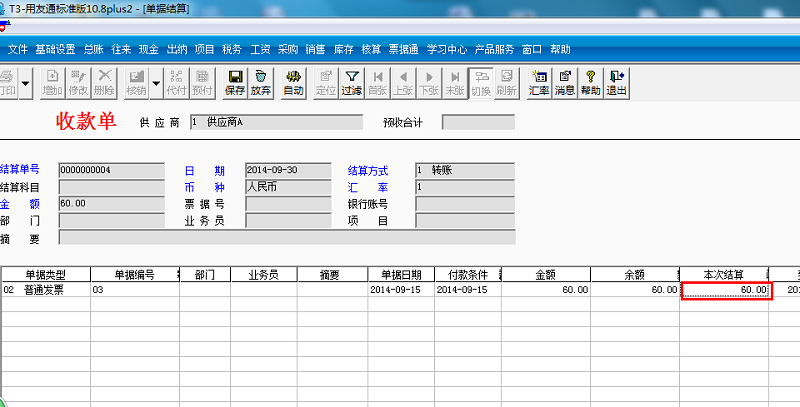Click the 币种 field showing 人民币
Image resolution: width=800 pixels, height=407 pixels.
[288, 187]
